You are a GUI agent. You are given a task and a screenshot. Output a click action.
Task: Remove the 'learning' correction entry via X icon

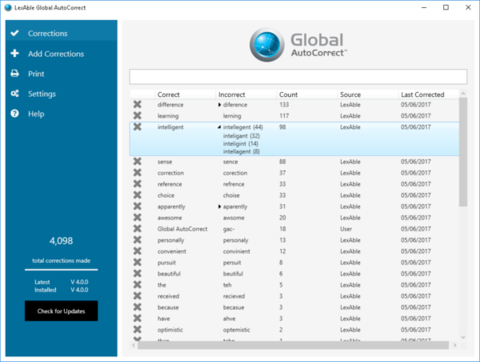point(137,116)
